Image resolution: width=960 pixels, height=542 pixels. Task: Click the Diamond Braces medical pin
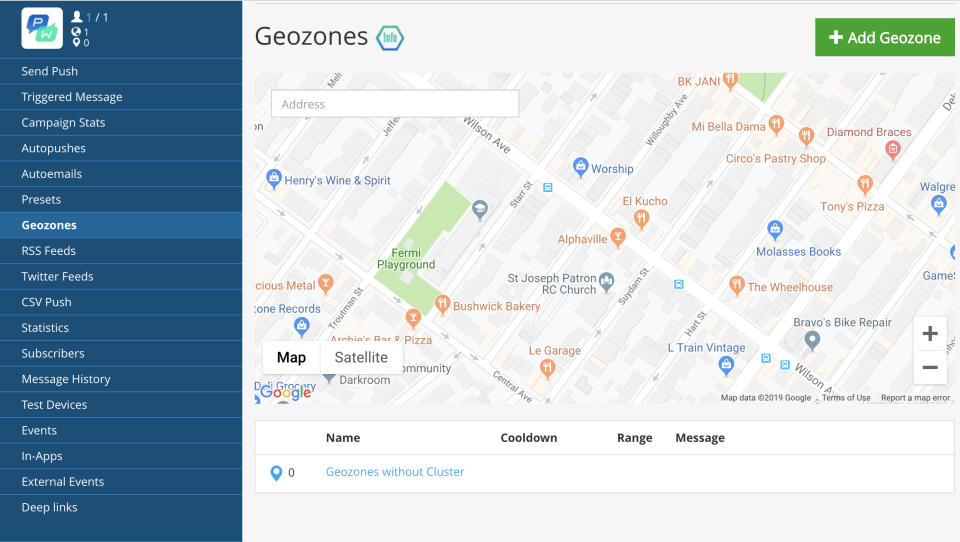coord(893,149)
